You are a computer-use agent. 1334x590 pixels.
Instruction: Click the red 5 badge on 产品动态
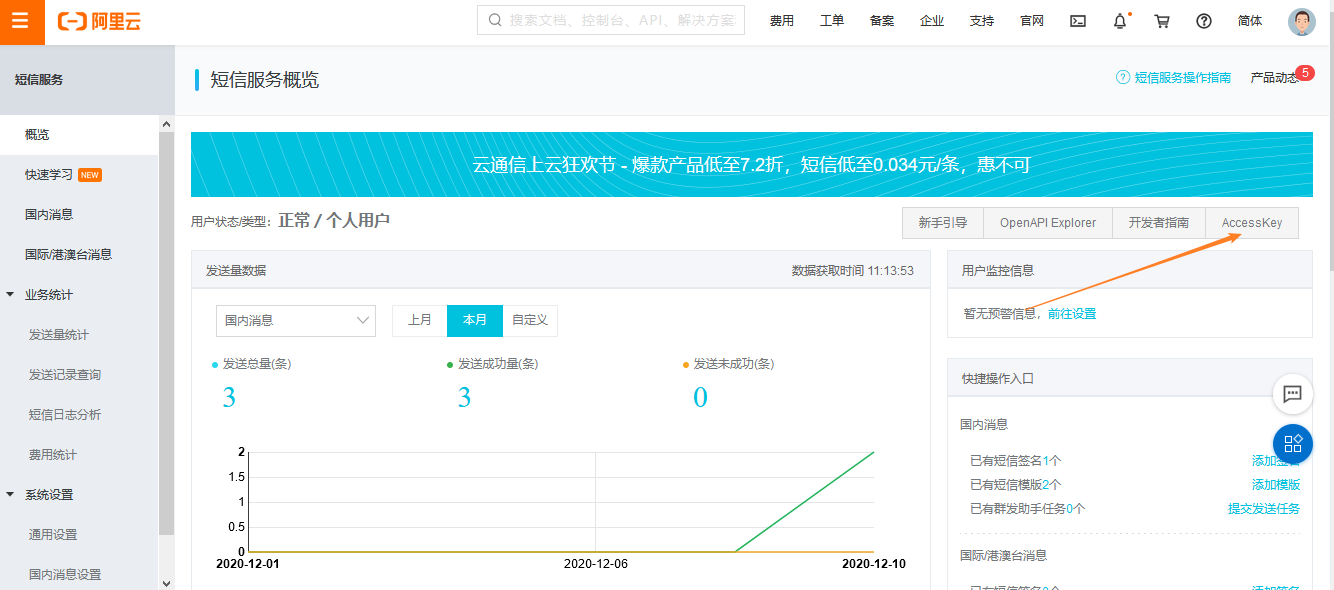tap(1305, 72)
